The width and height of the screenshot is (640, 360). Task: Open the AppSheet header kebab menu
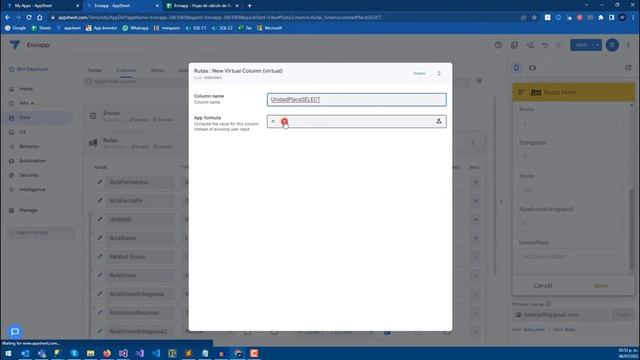[628, 45]
